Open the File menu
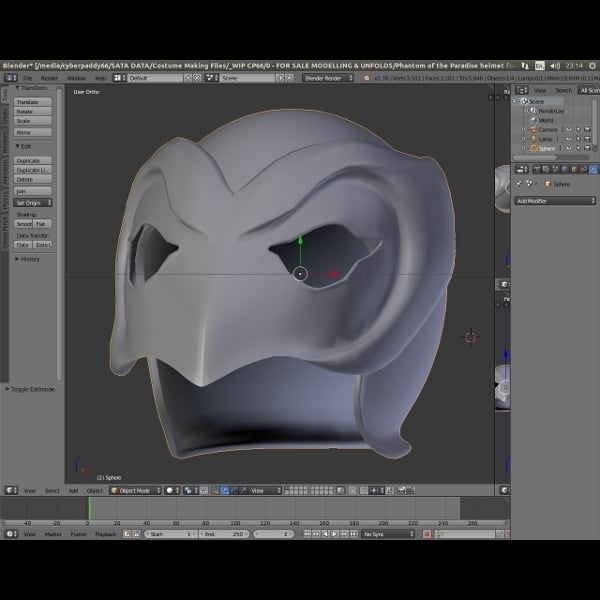The width and height of the screenshot is (600, 600). [x=28, y=78]
